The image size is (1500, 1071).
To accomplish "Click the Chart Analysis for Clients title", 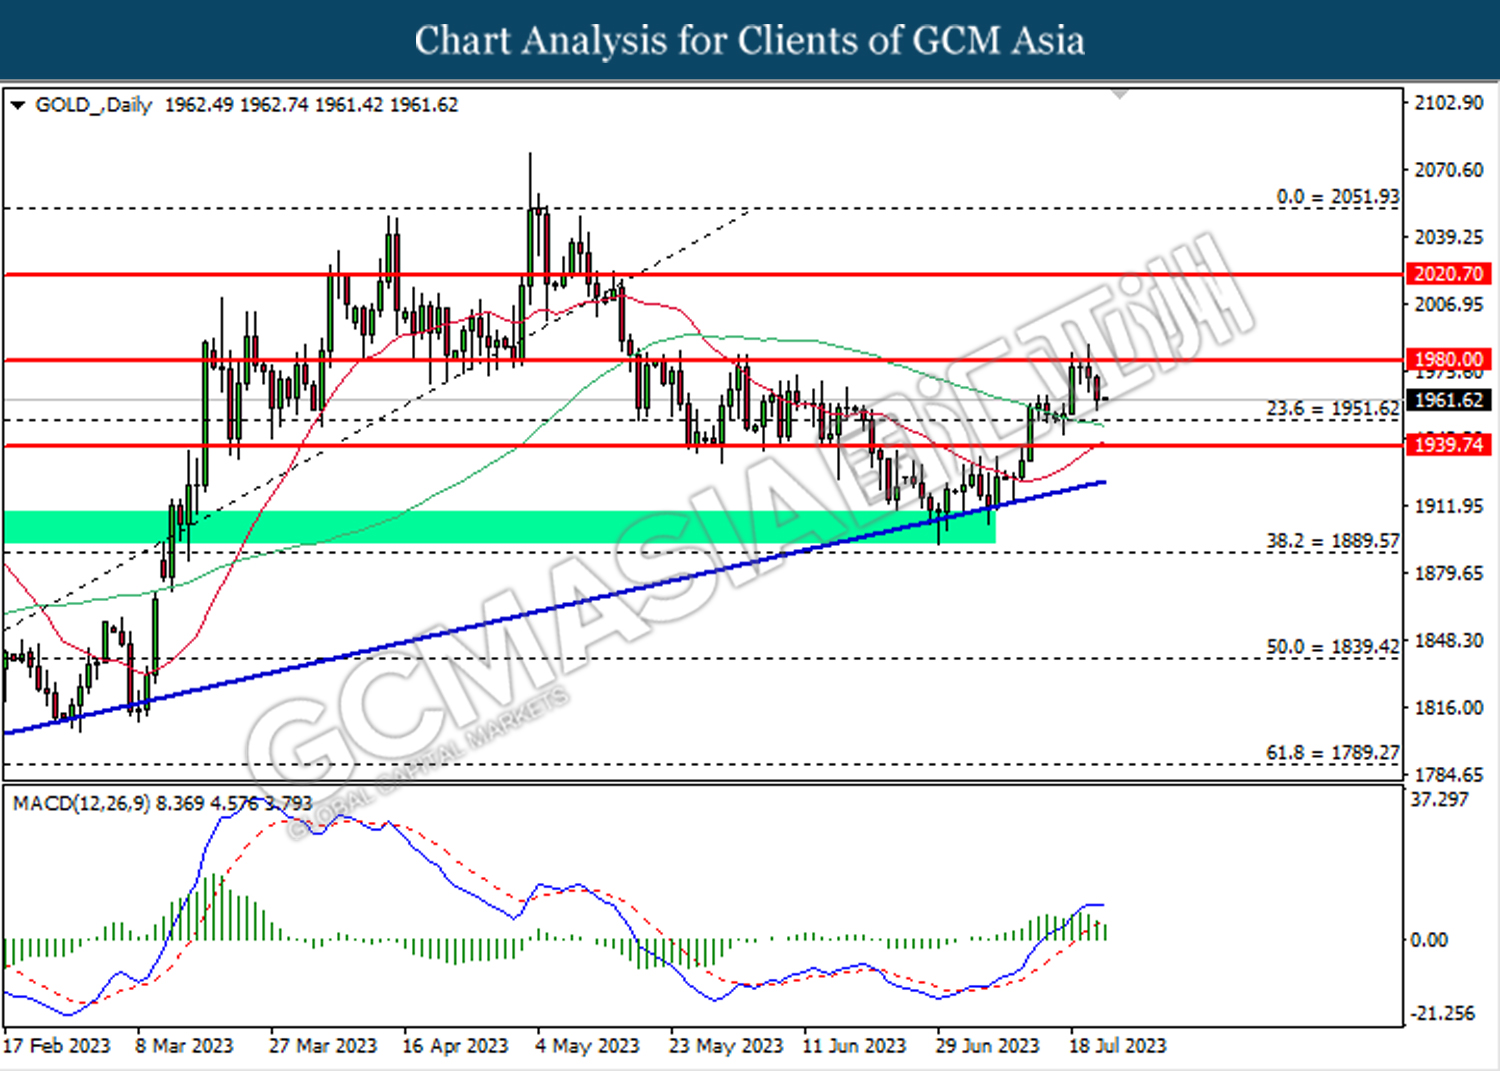I will pyautogui.click(x=750, y=41).
